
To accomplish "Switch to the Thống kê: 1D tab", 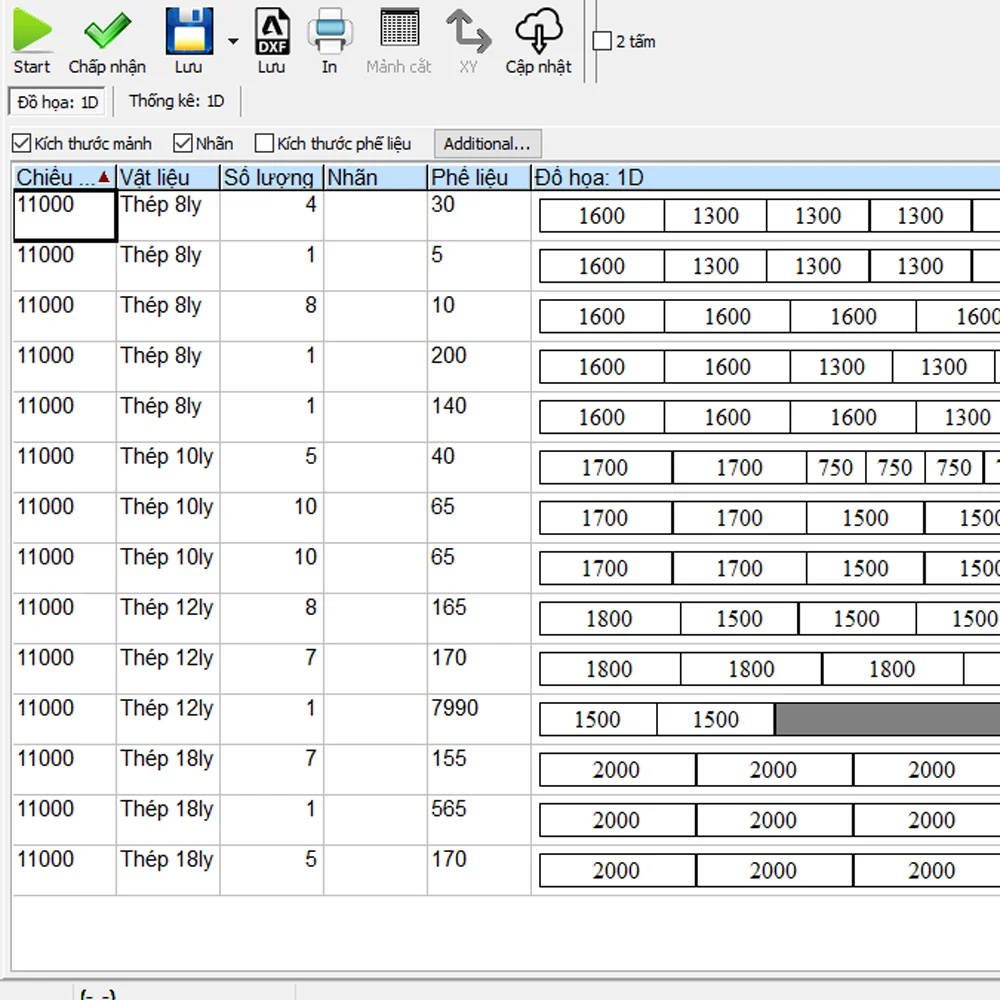I will click(x=176, y=101).
